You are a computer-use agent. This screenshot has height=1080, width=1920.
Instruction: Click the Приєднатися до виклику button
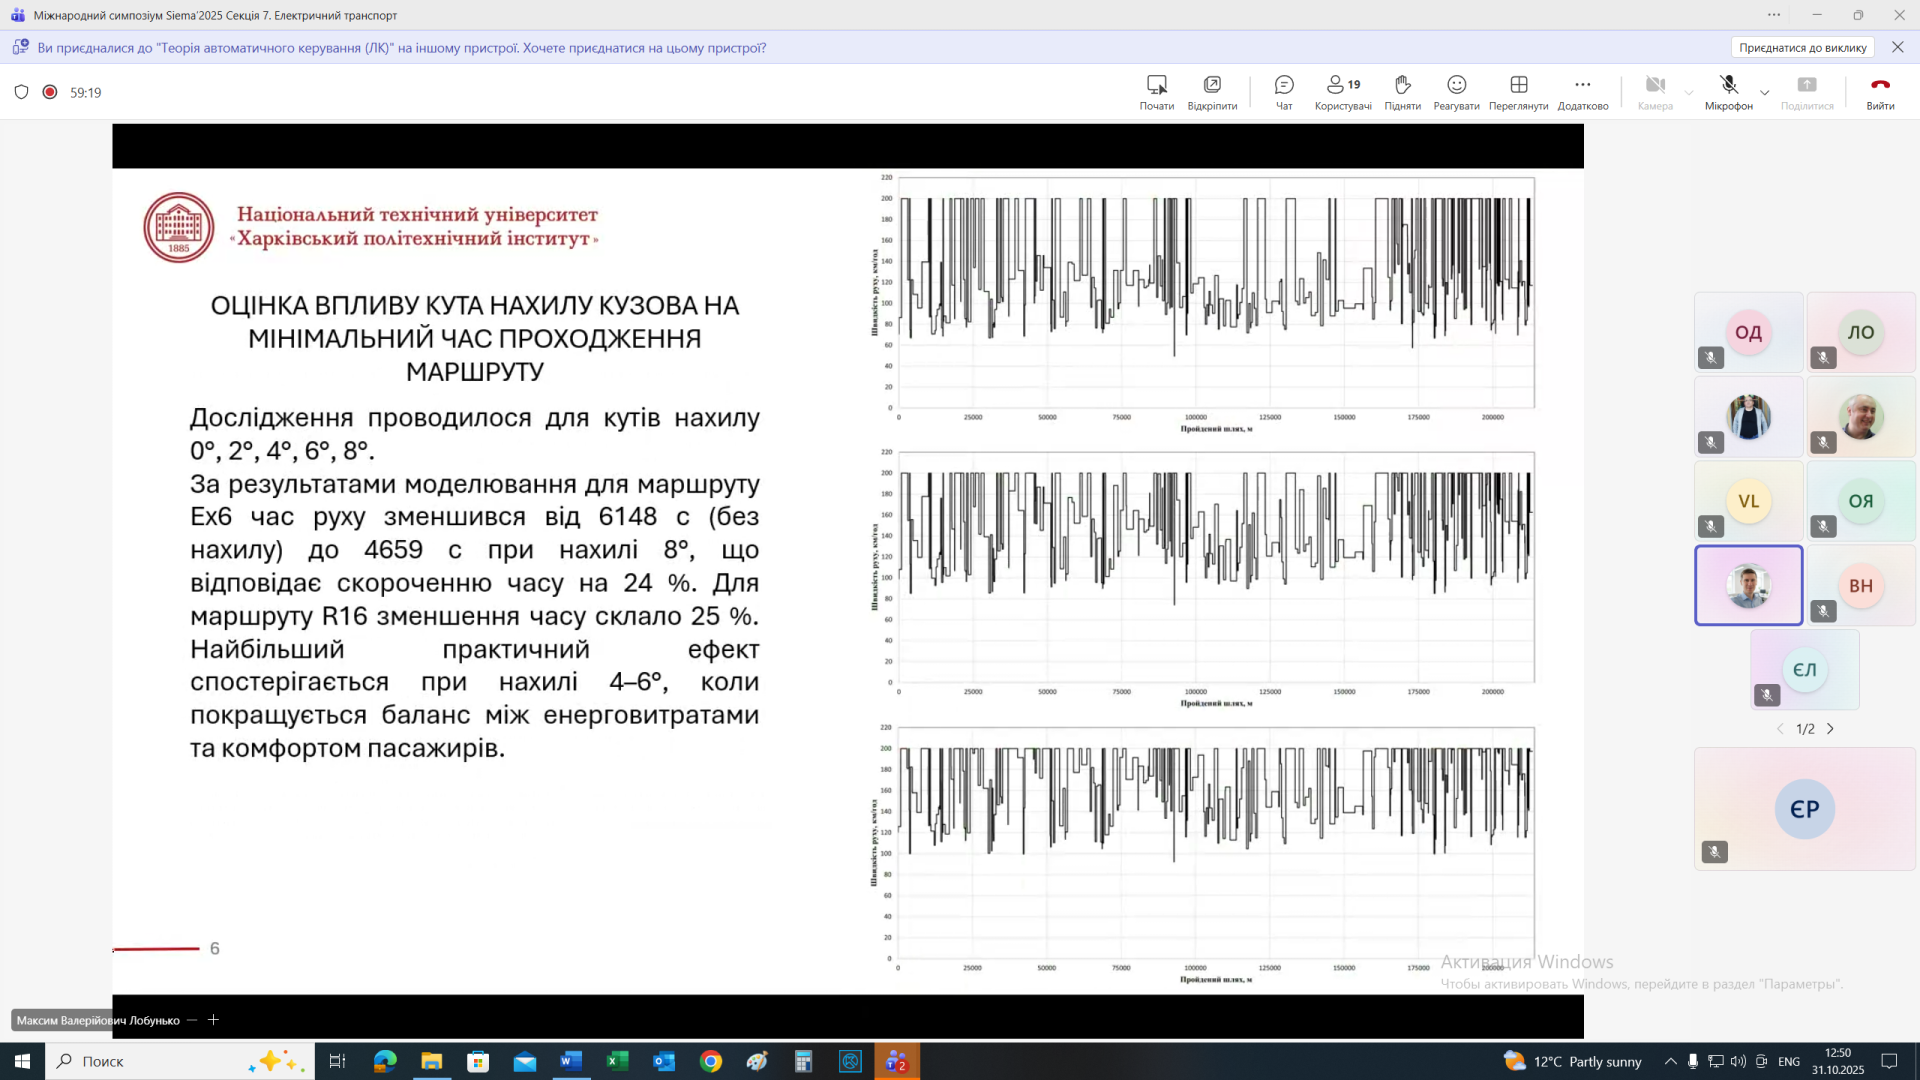pyautogui.click(x=1802, y=47)
